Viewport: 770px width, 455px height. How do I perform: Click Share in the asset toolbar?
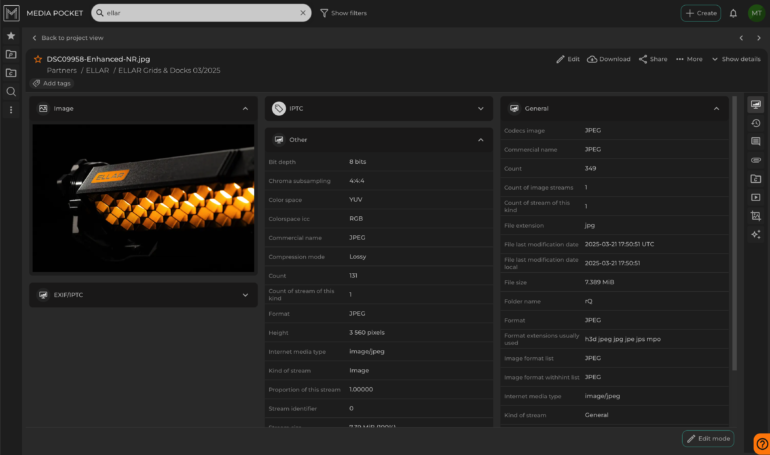(653, 59)
